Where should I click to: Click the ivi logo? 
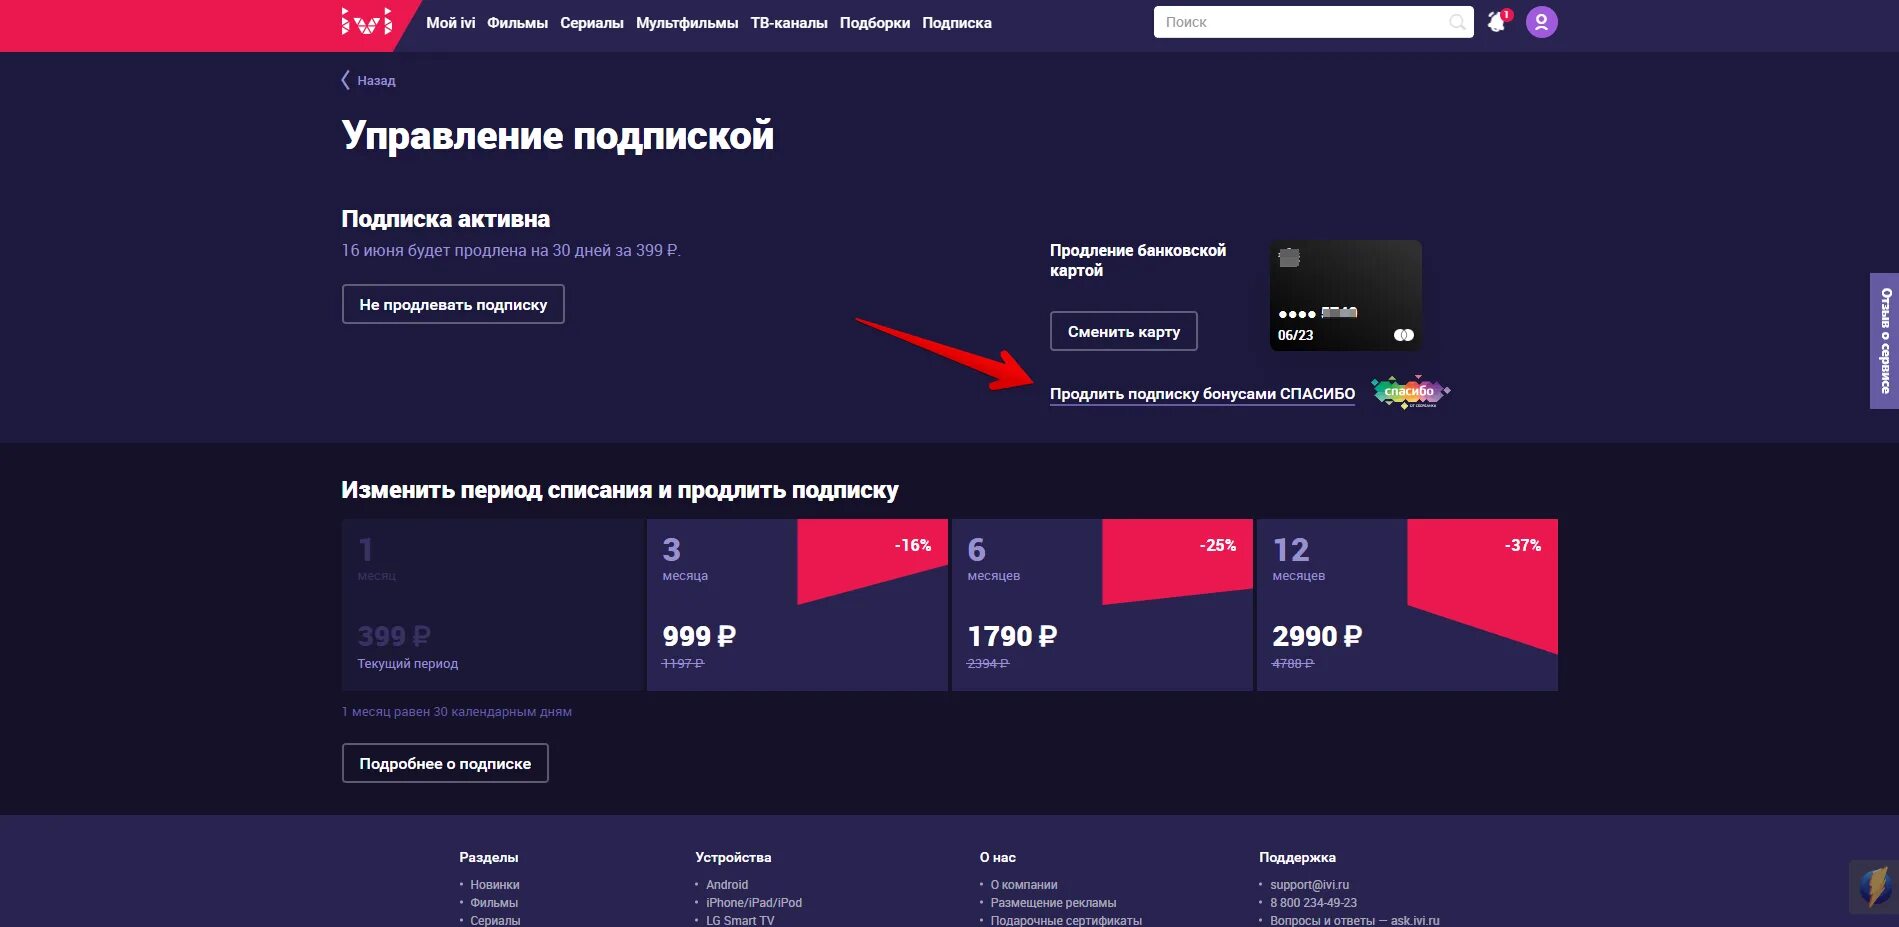(367, 22)
